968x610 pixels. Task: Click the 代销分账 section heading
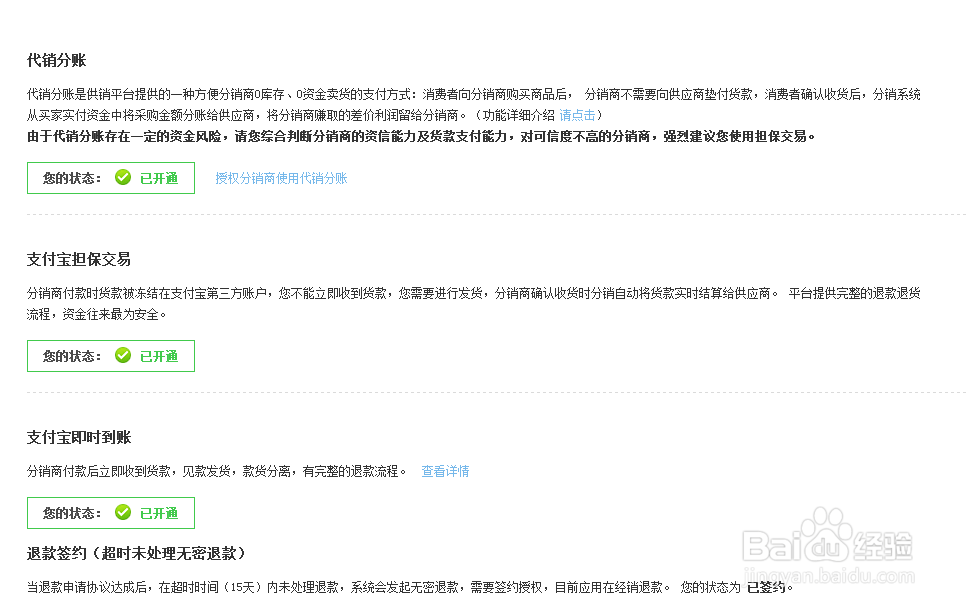click(57, 60)
